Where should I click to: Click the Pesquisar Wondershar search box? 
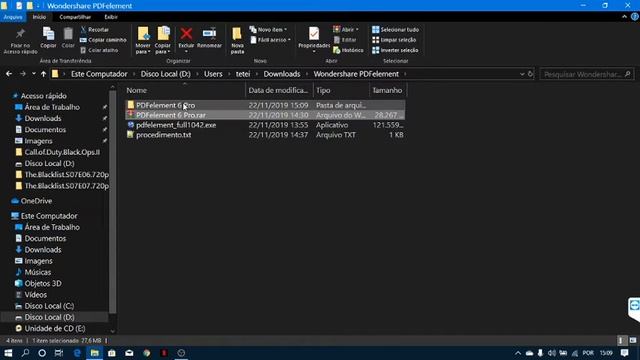[587, 74]
